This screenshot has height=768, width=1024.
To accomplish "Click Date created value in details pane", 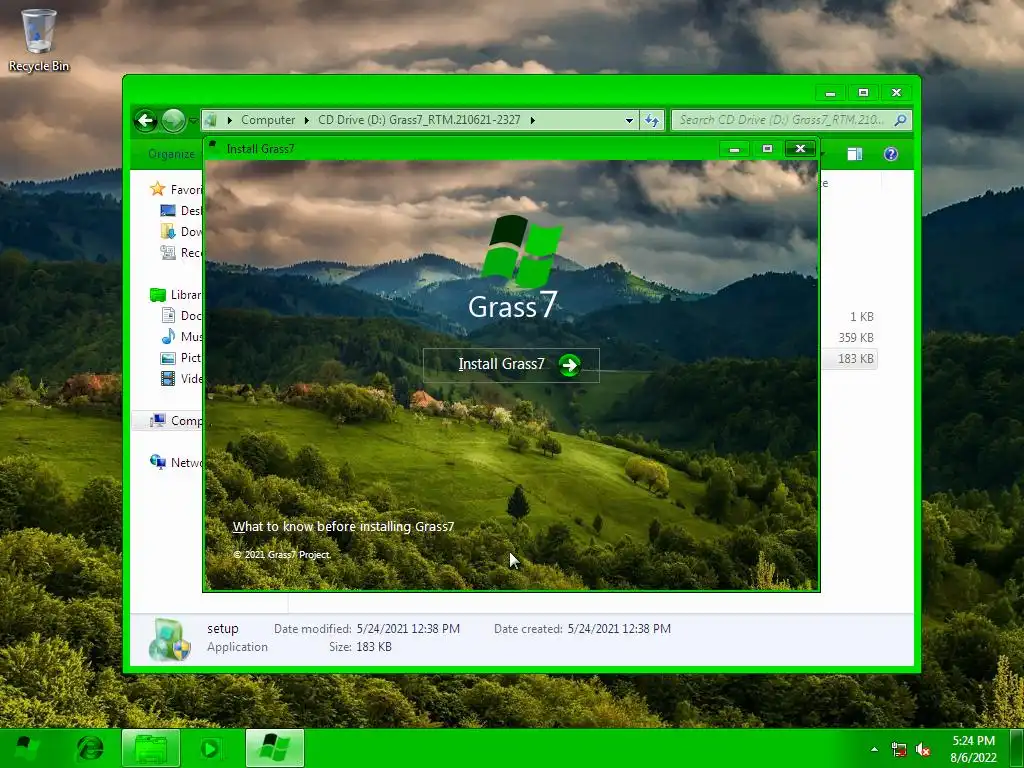I will [619, 628].
